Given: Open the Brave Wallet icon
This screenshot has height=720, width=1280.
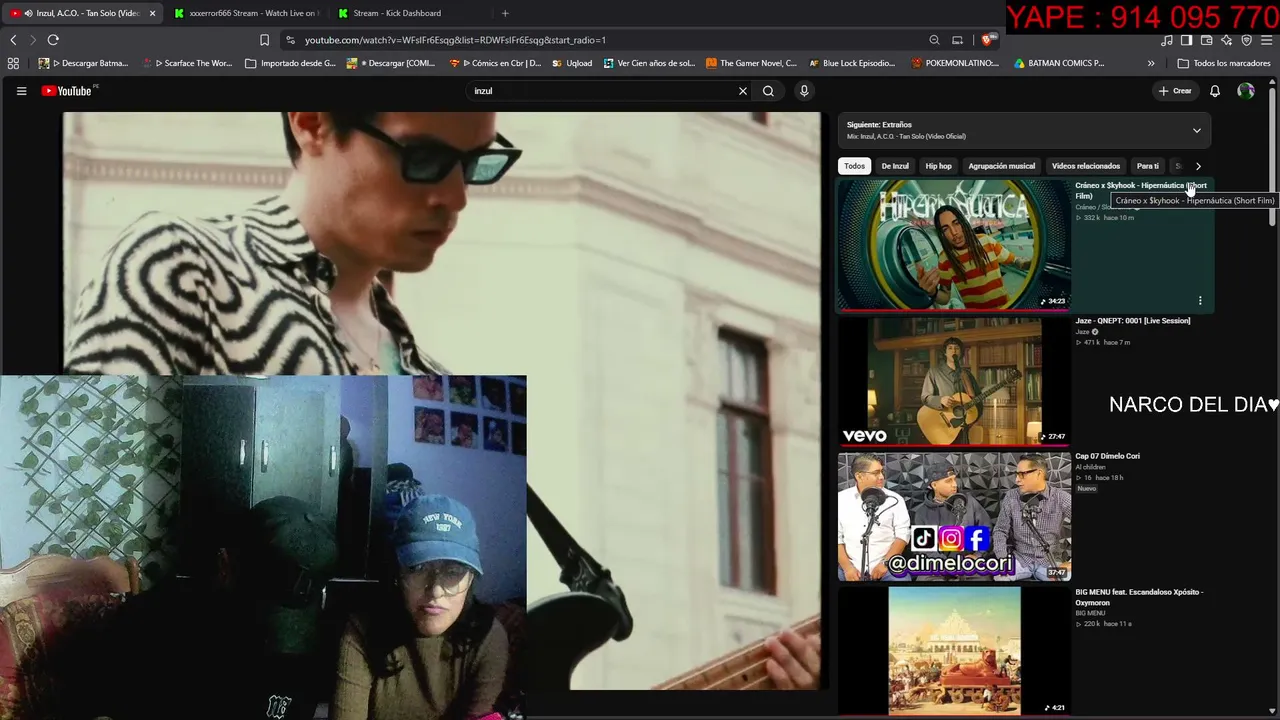Looking at the screenshot, I should (1206, 40).
